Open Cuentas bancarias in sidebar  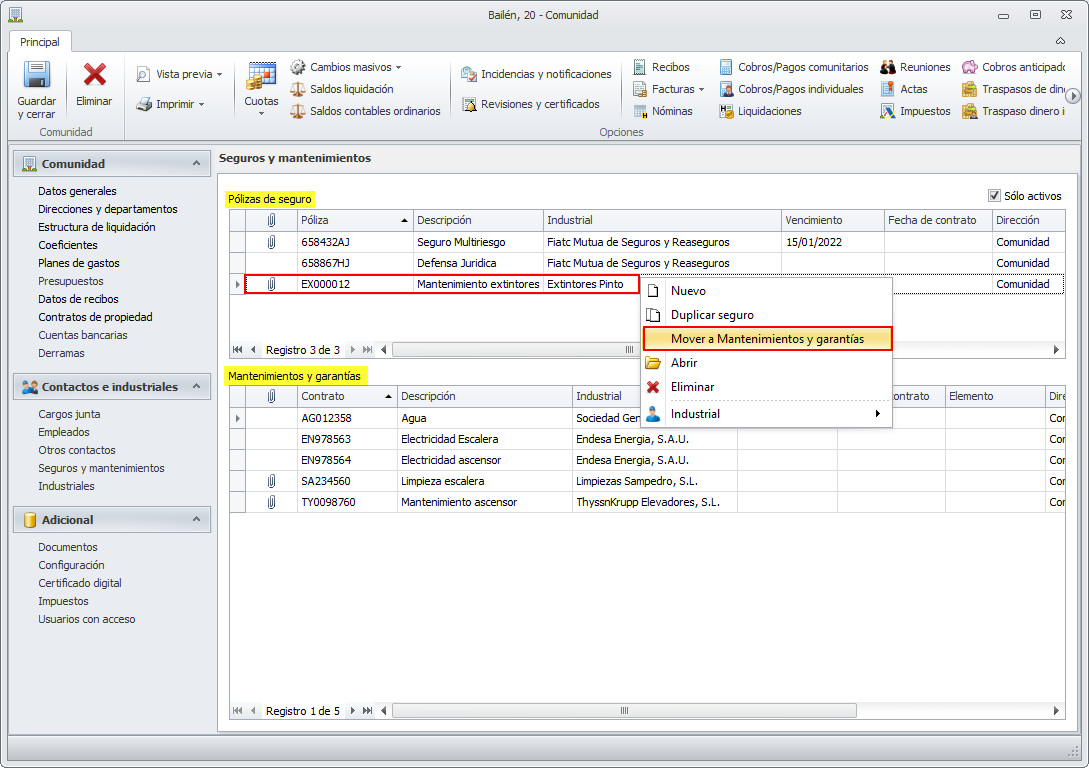tap(83, 335)
